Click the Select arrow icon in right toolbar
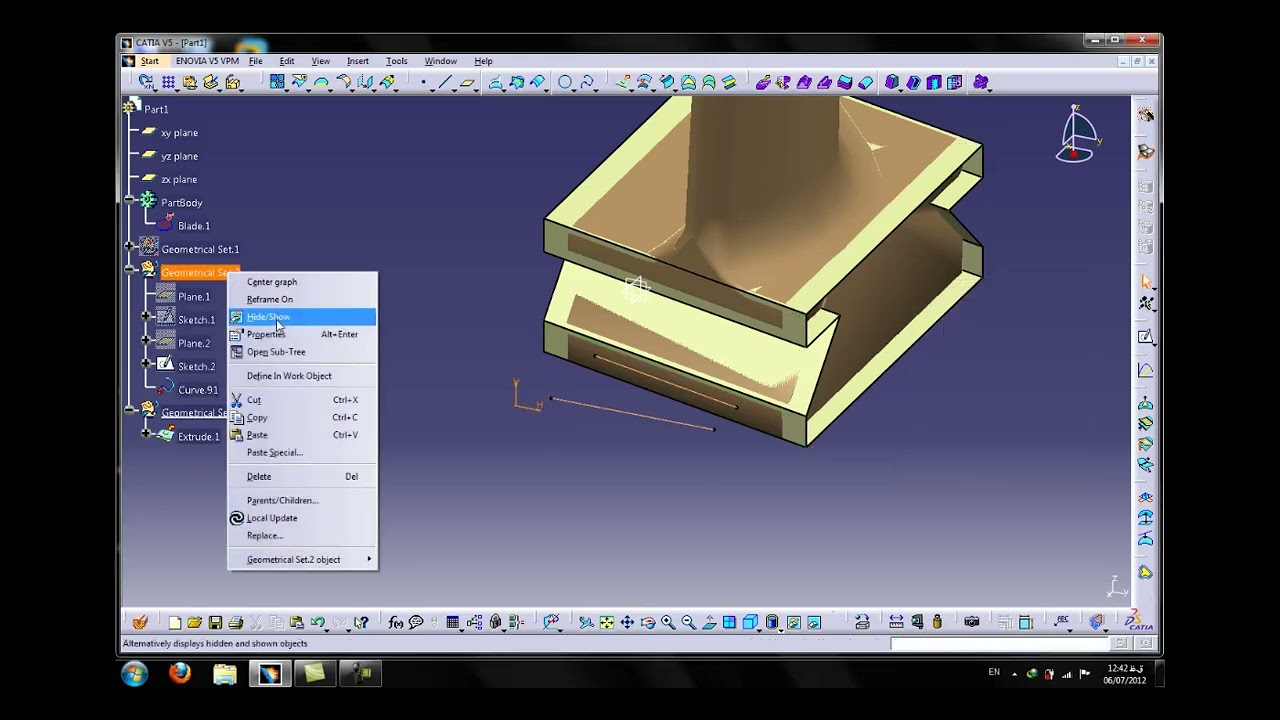1280x720 pixels. tap(1146, 282)
